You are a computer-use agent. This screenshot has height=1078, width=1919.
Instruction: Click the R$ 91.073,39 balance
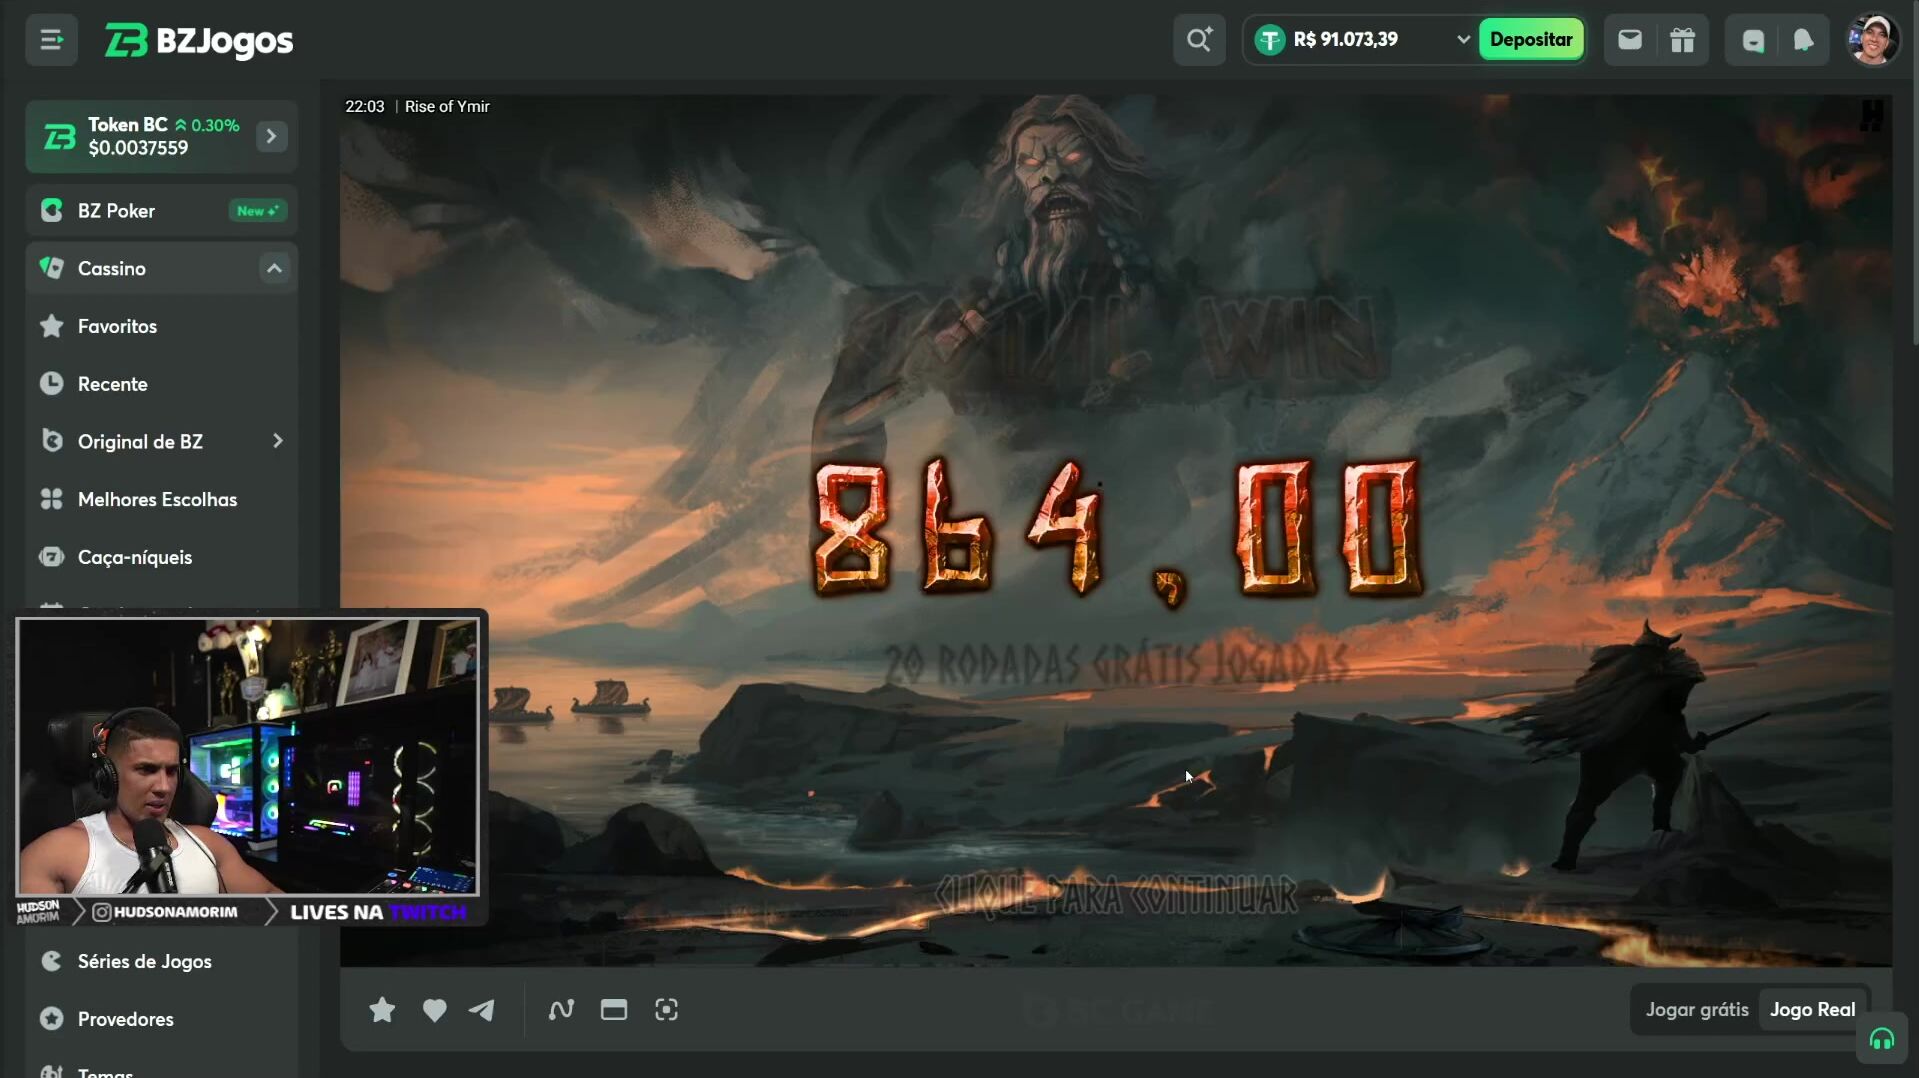[1345, 40]
